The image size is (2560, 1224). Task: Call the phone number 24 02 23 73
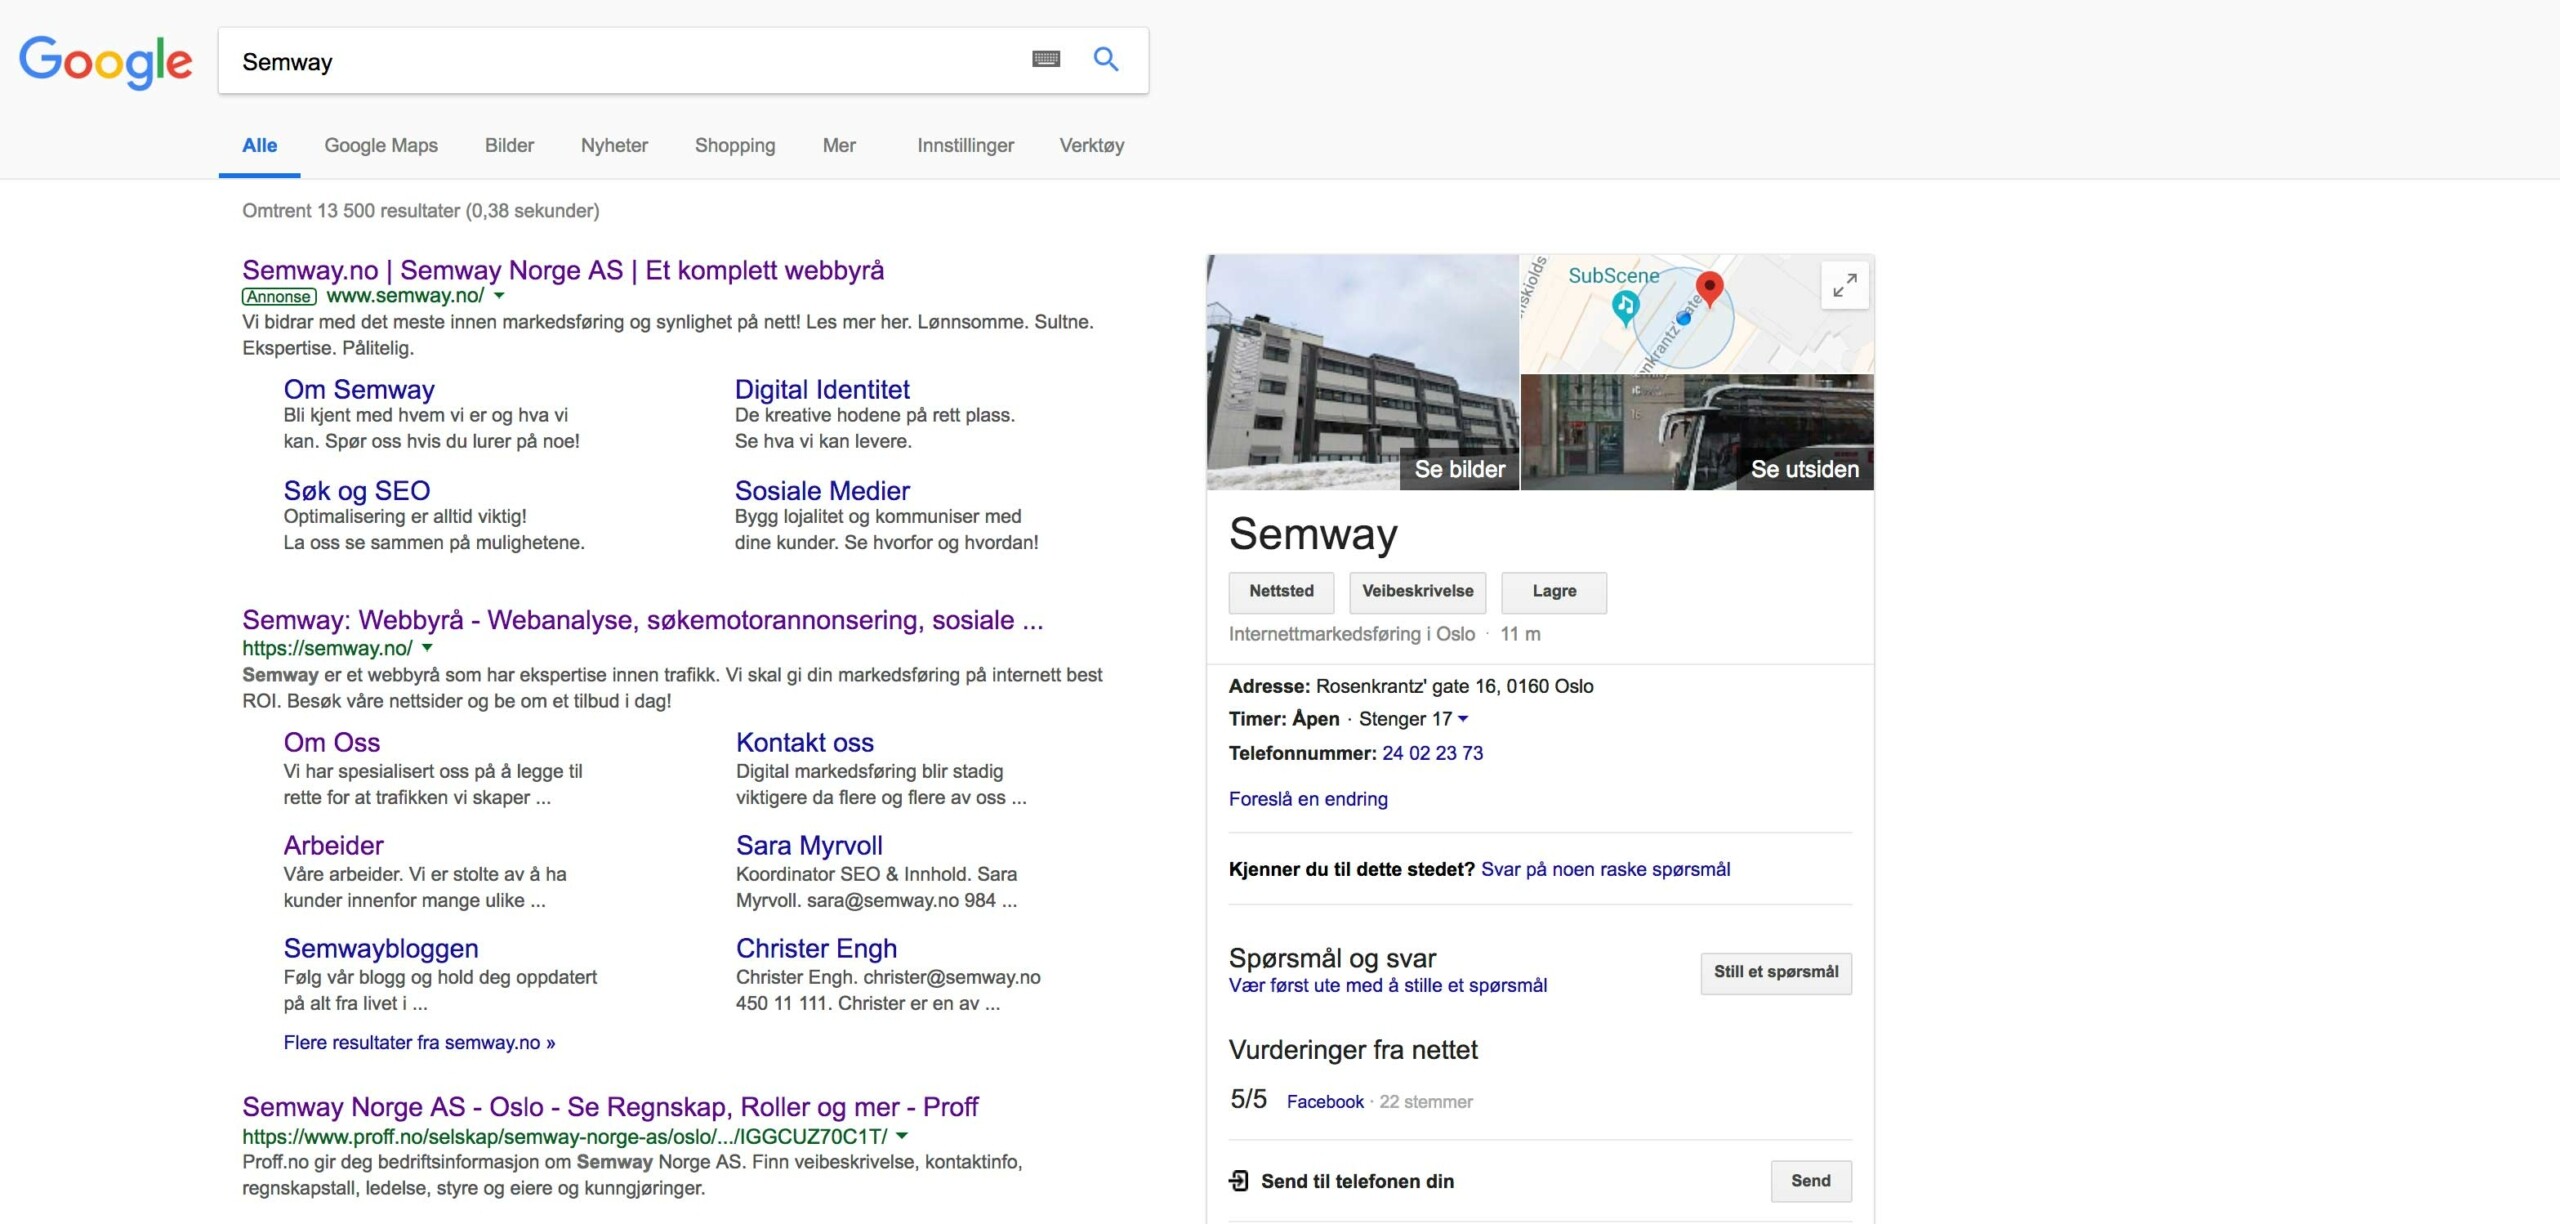tap(1432, 753)
